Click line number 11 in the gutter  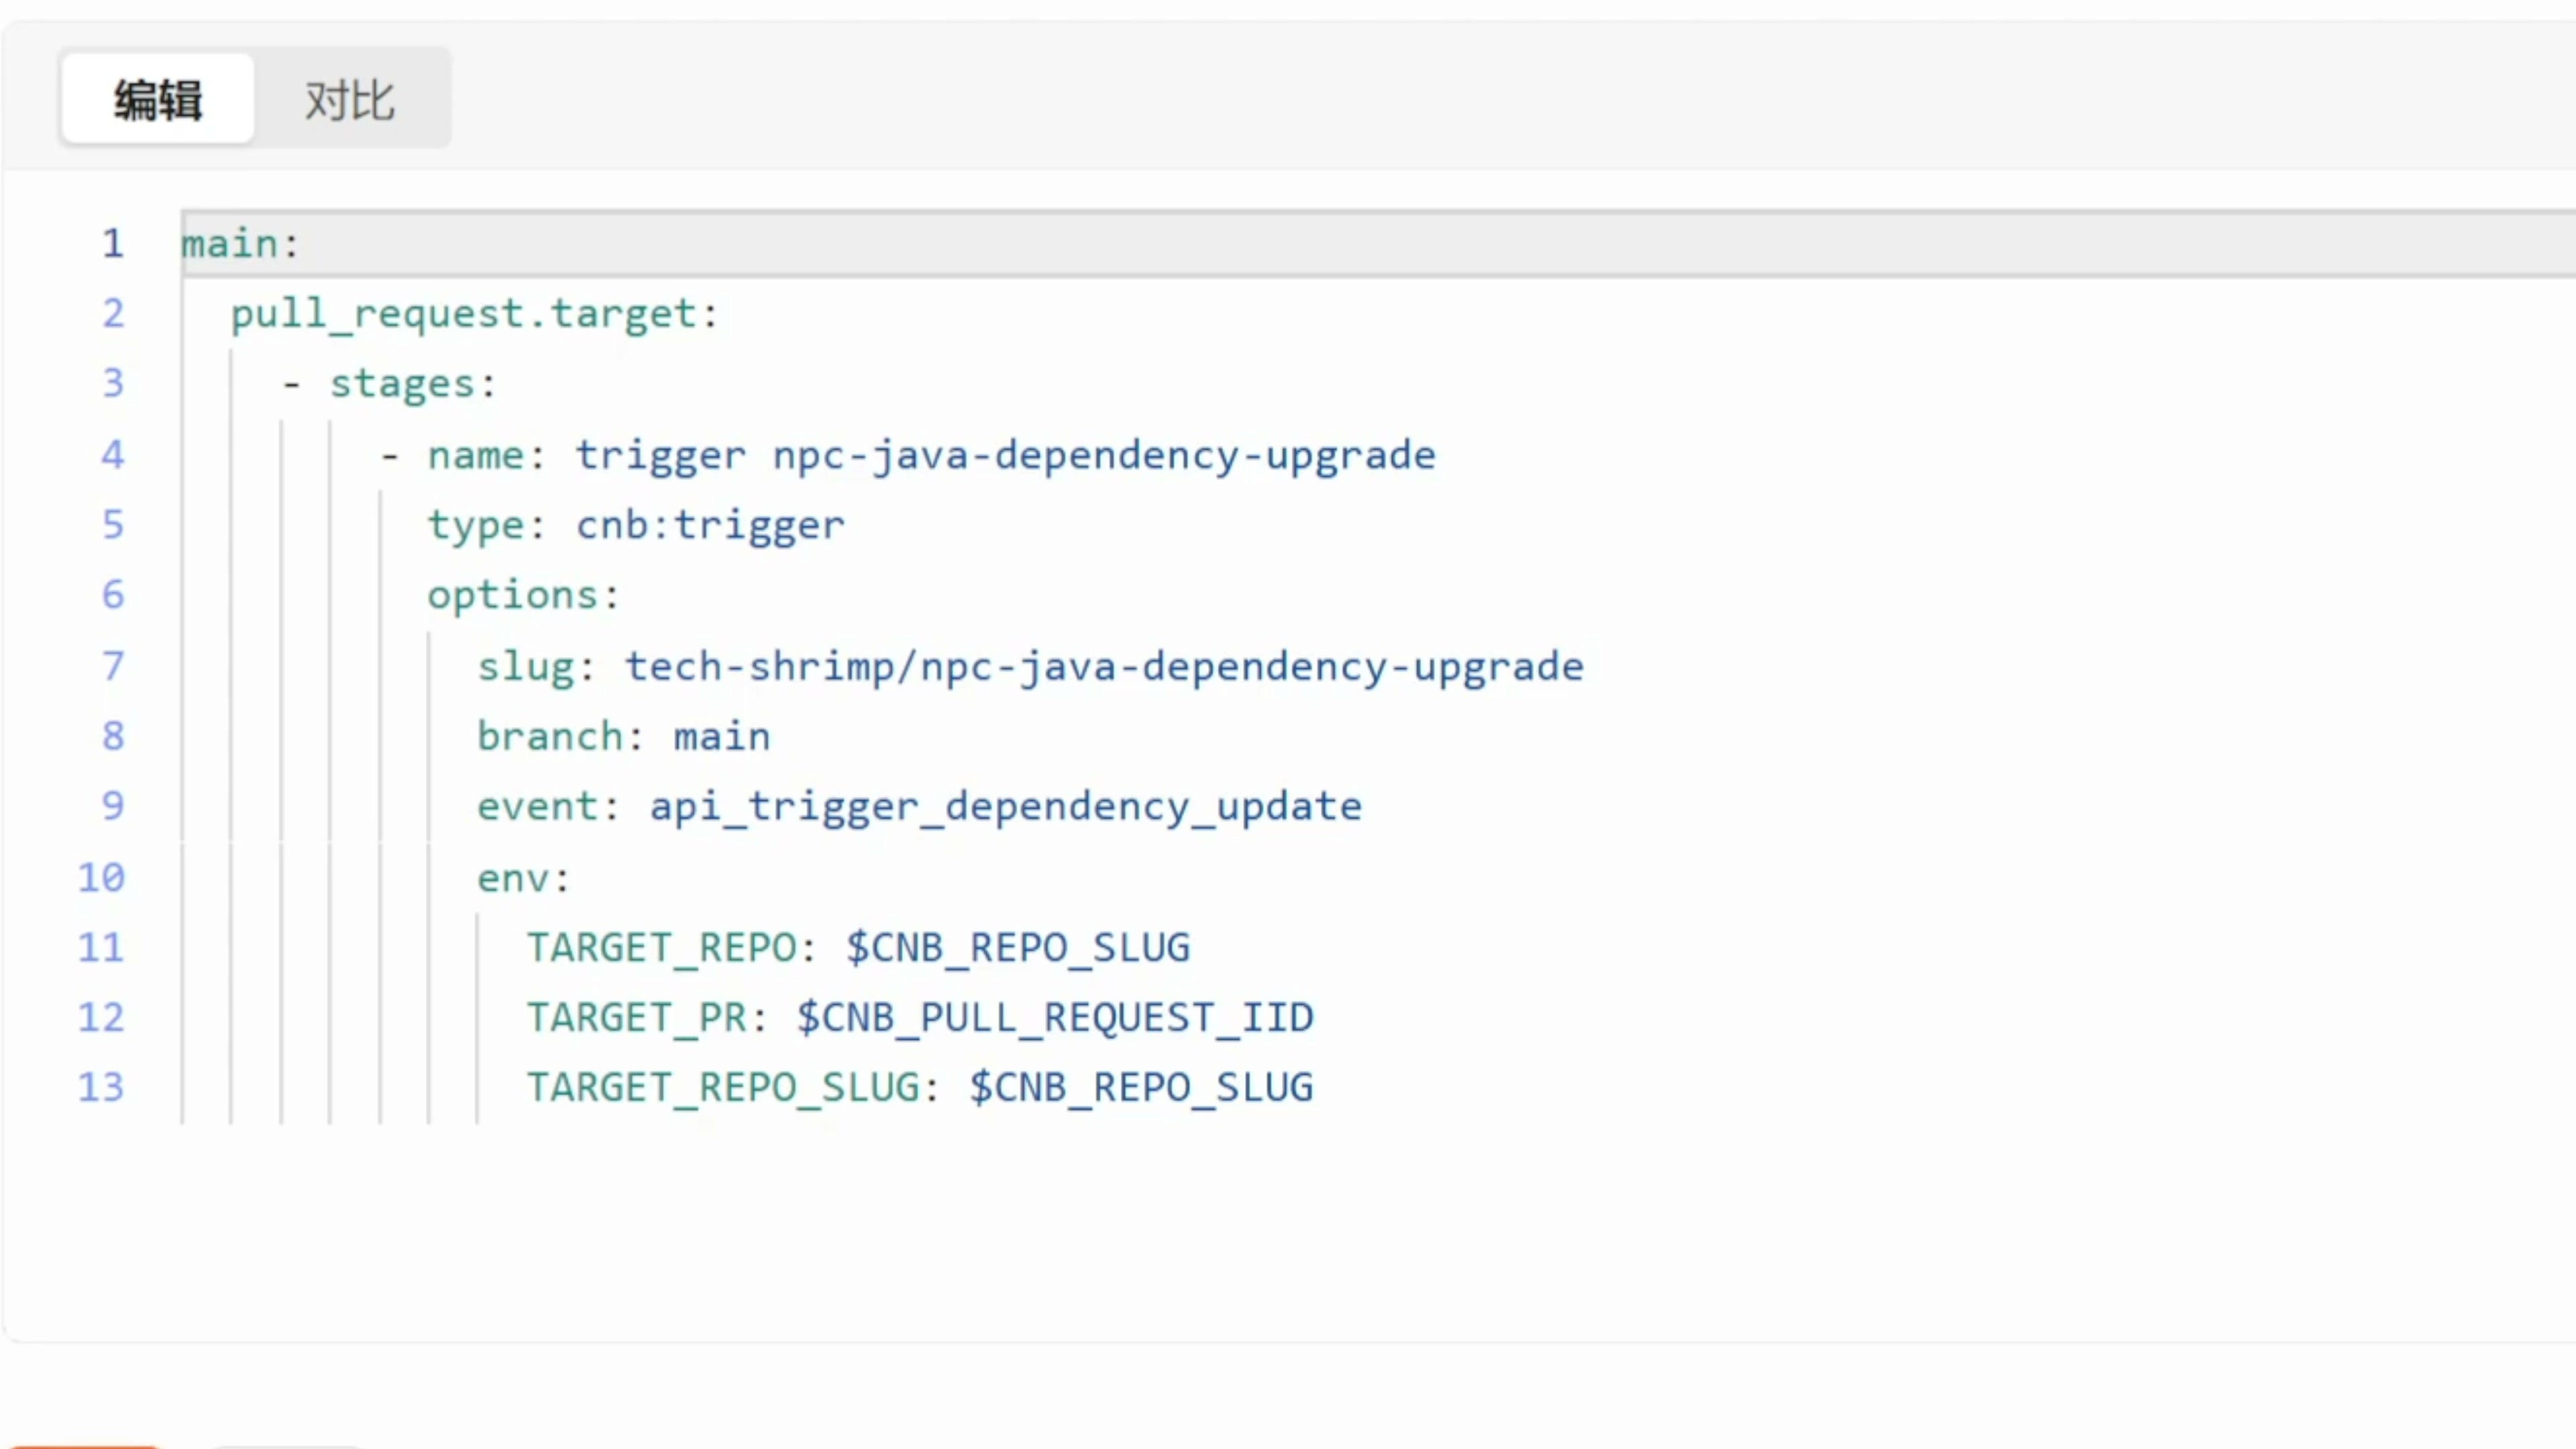101,948
